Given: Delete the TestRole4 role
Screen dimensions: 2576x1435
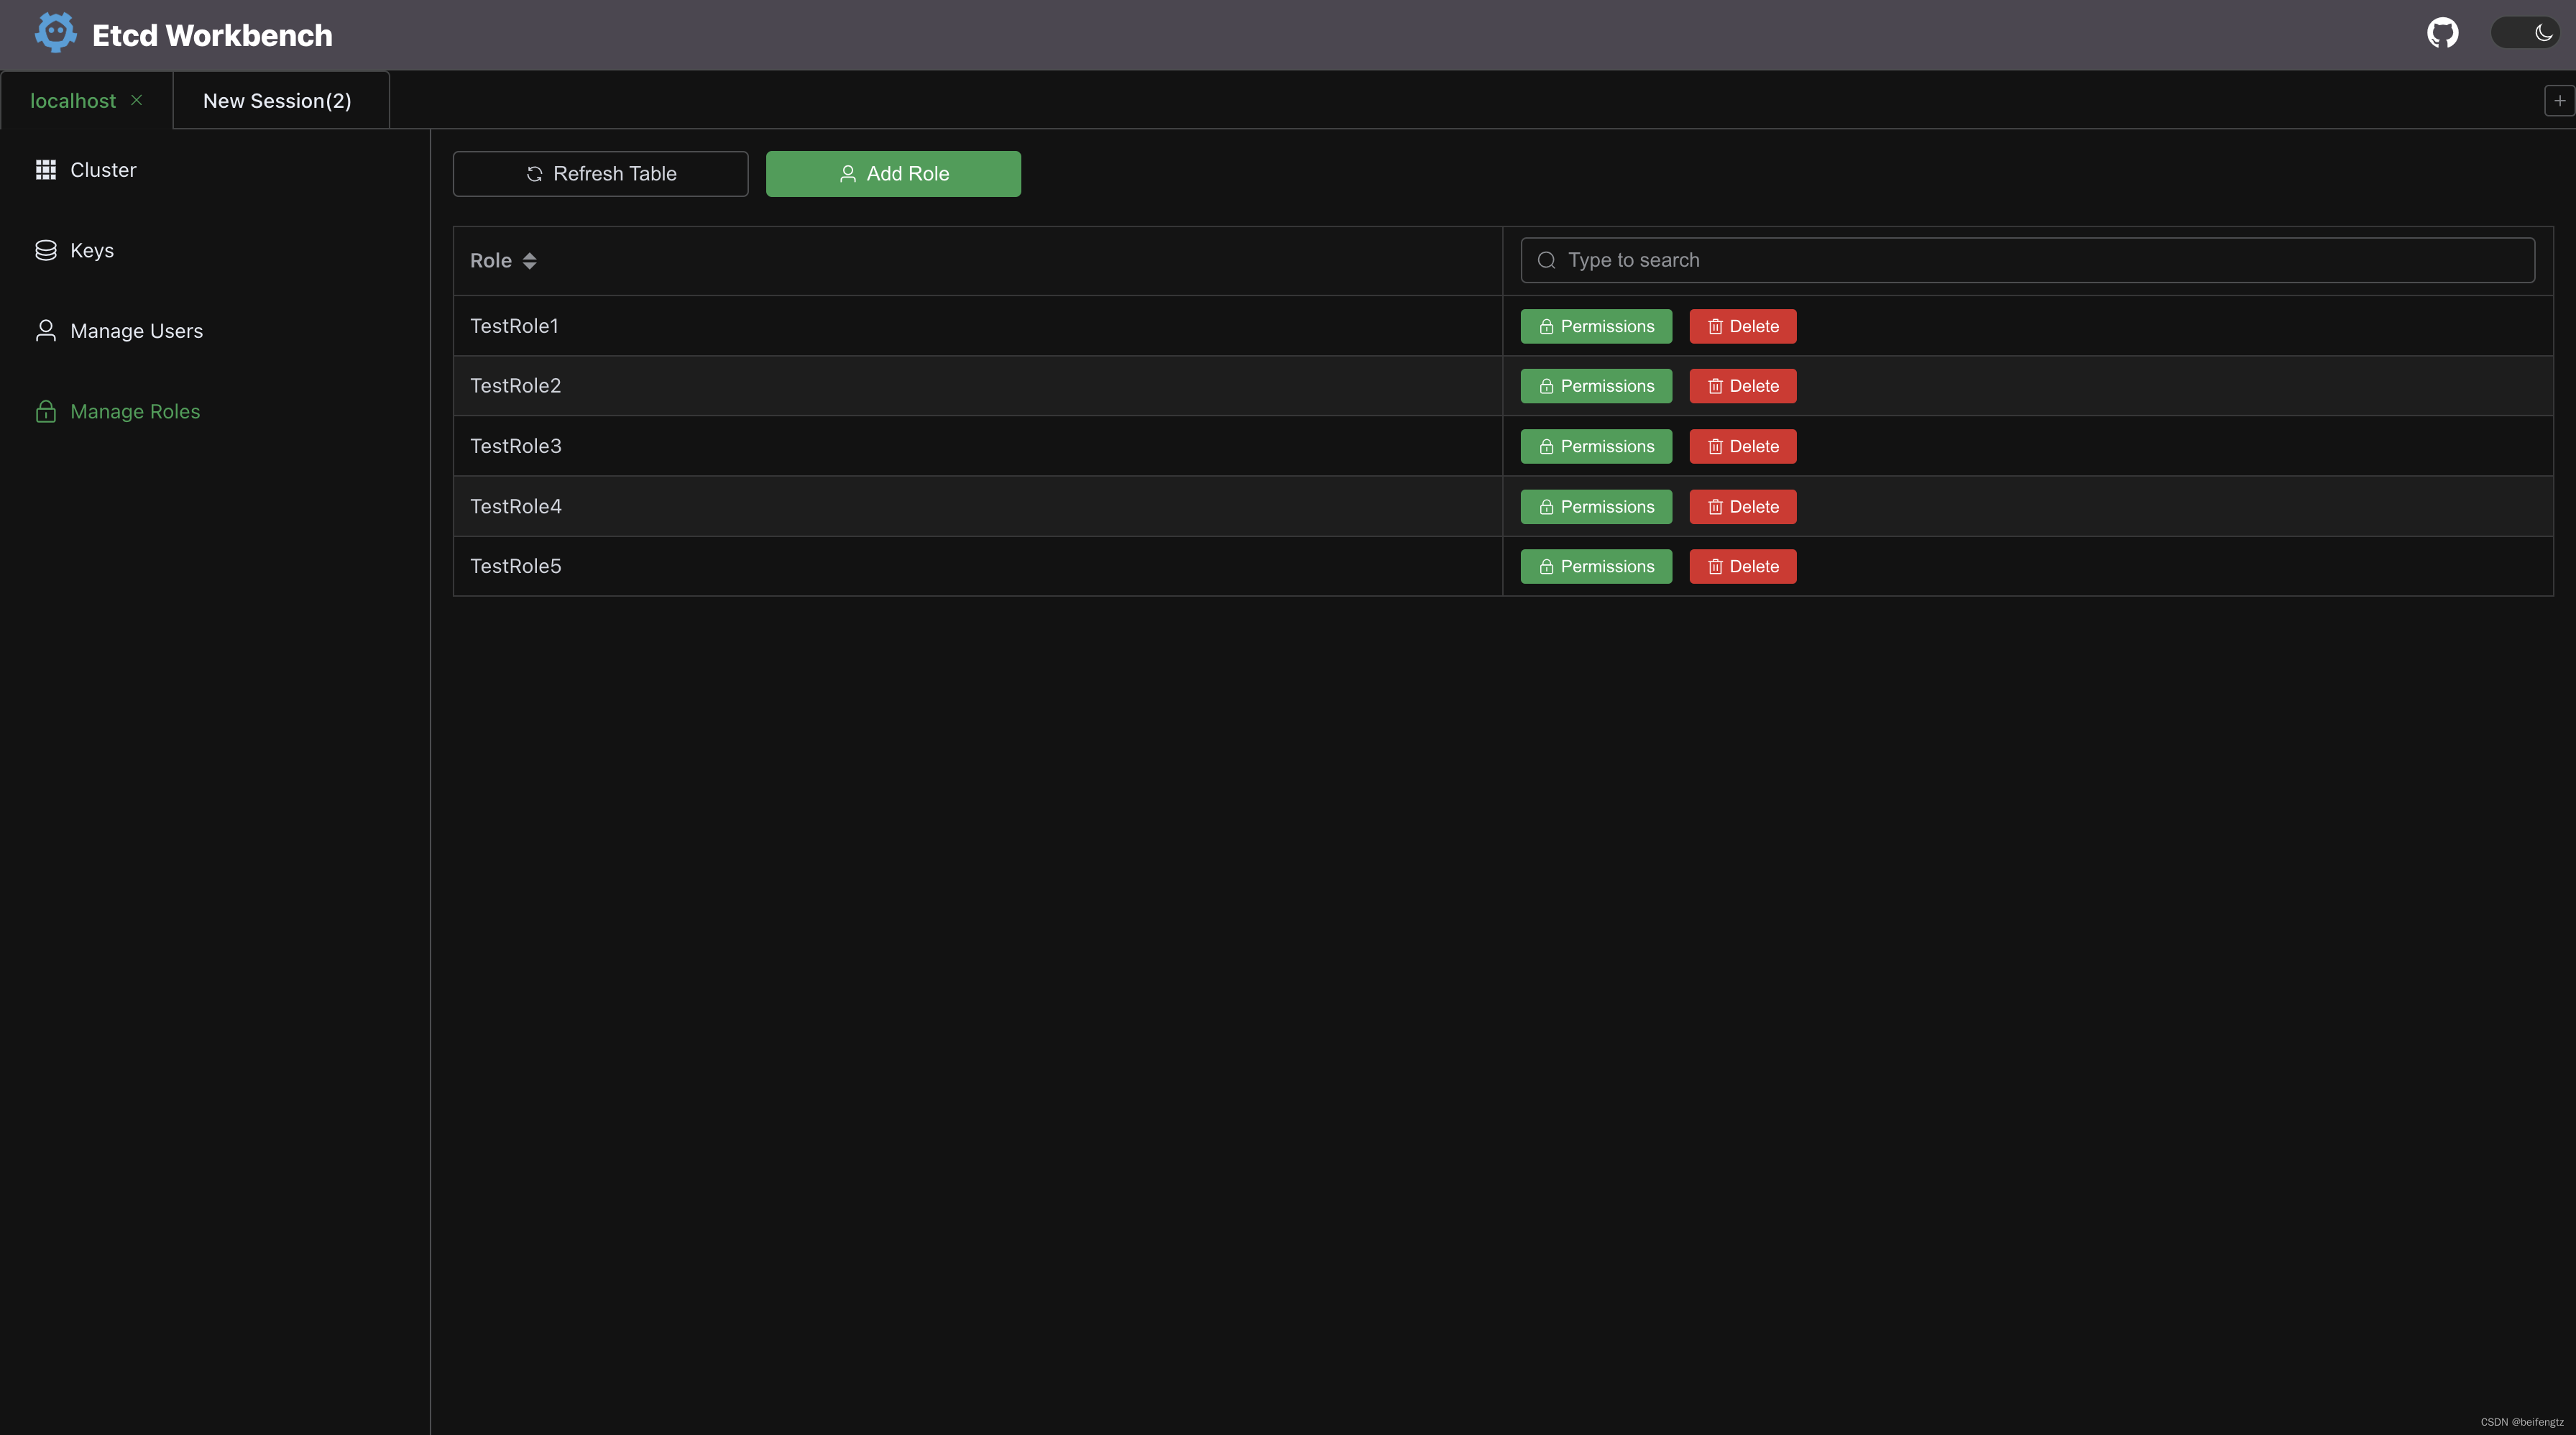Looking at the screenshot, I should 1743,507.
